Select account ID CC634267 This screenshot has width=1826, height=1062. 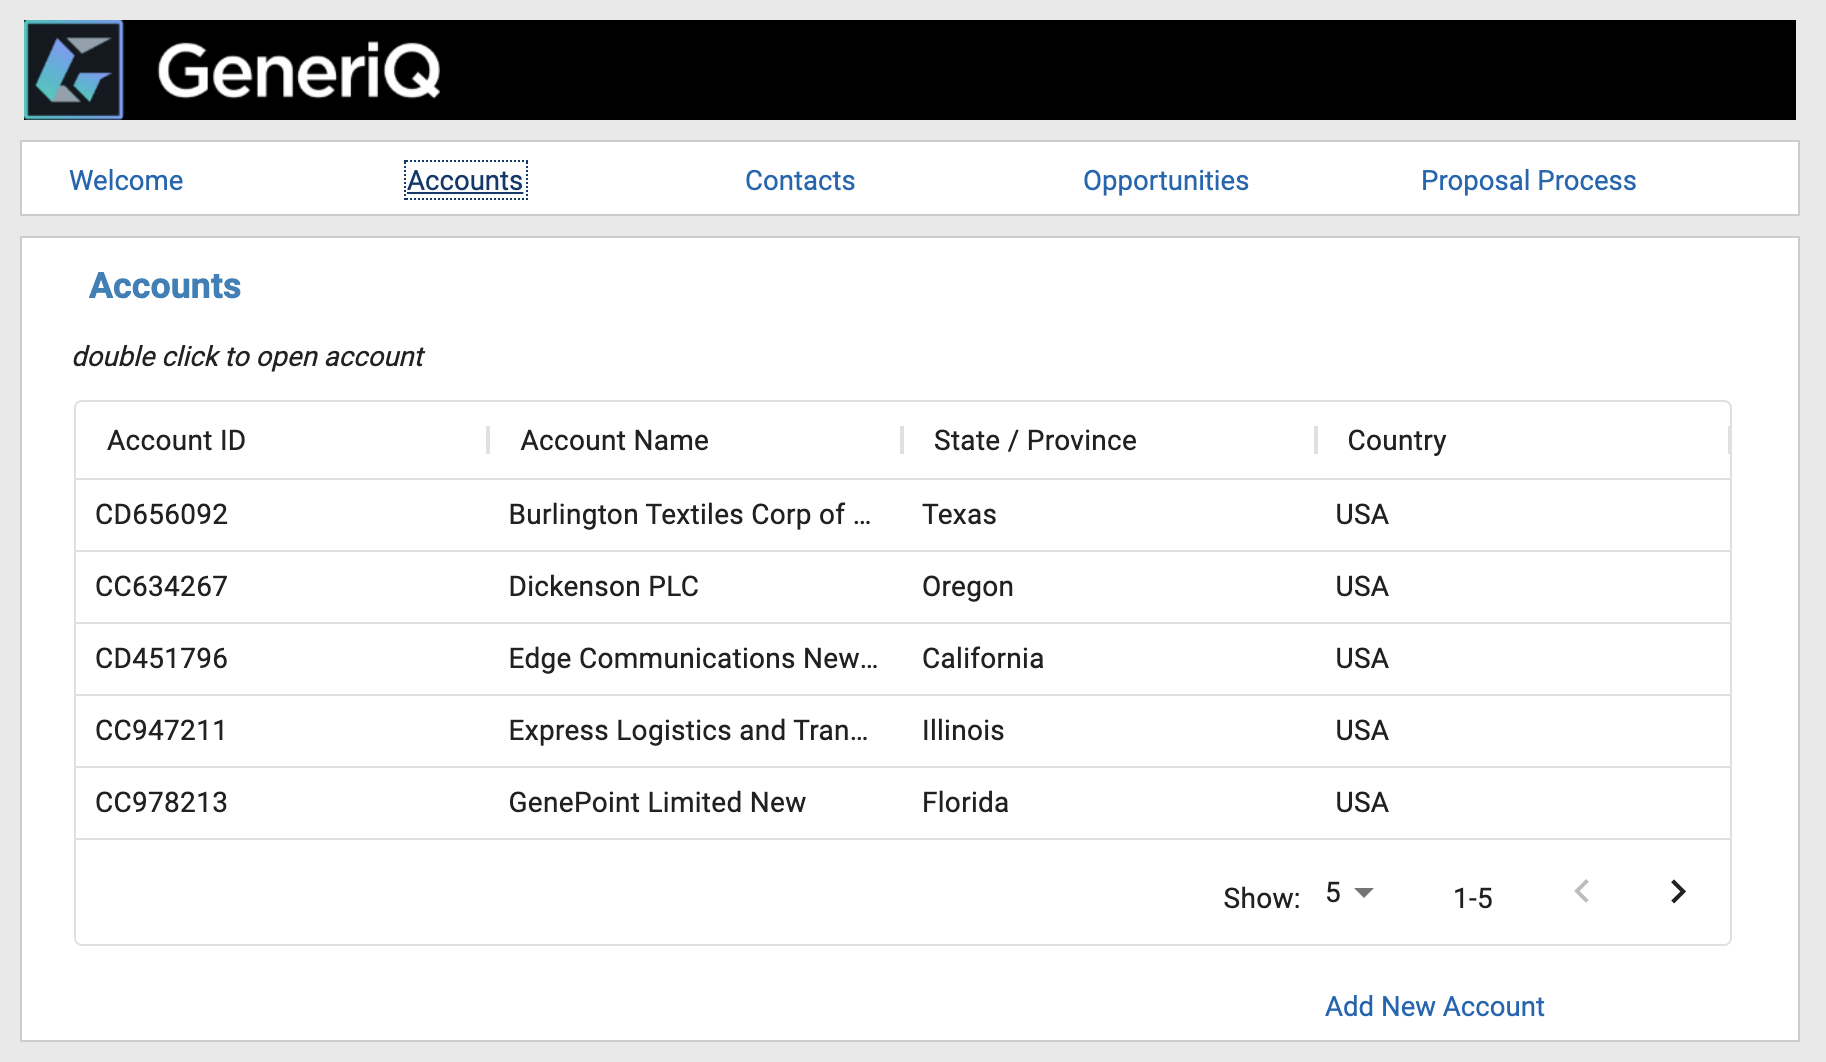click(161, 586)
